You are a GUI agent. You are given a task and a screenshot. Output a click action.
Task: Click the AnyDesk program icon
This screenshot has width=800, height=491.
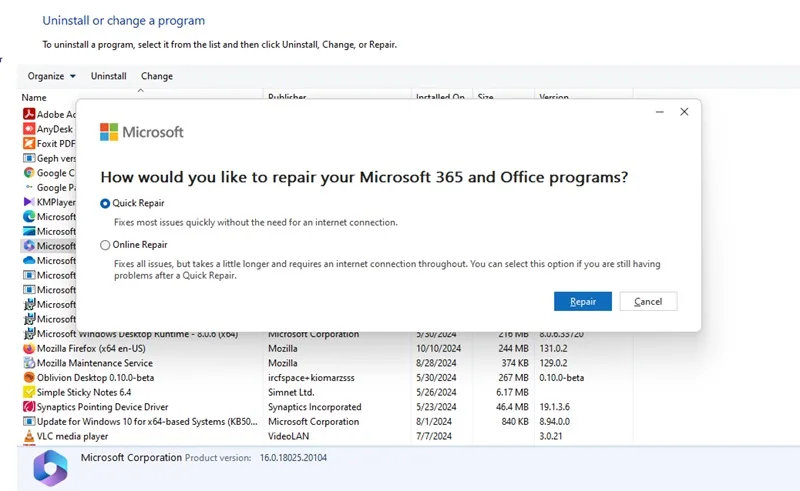coord(29,129)
